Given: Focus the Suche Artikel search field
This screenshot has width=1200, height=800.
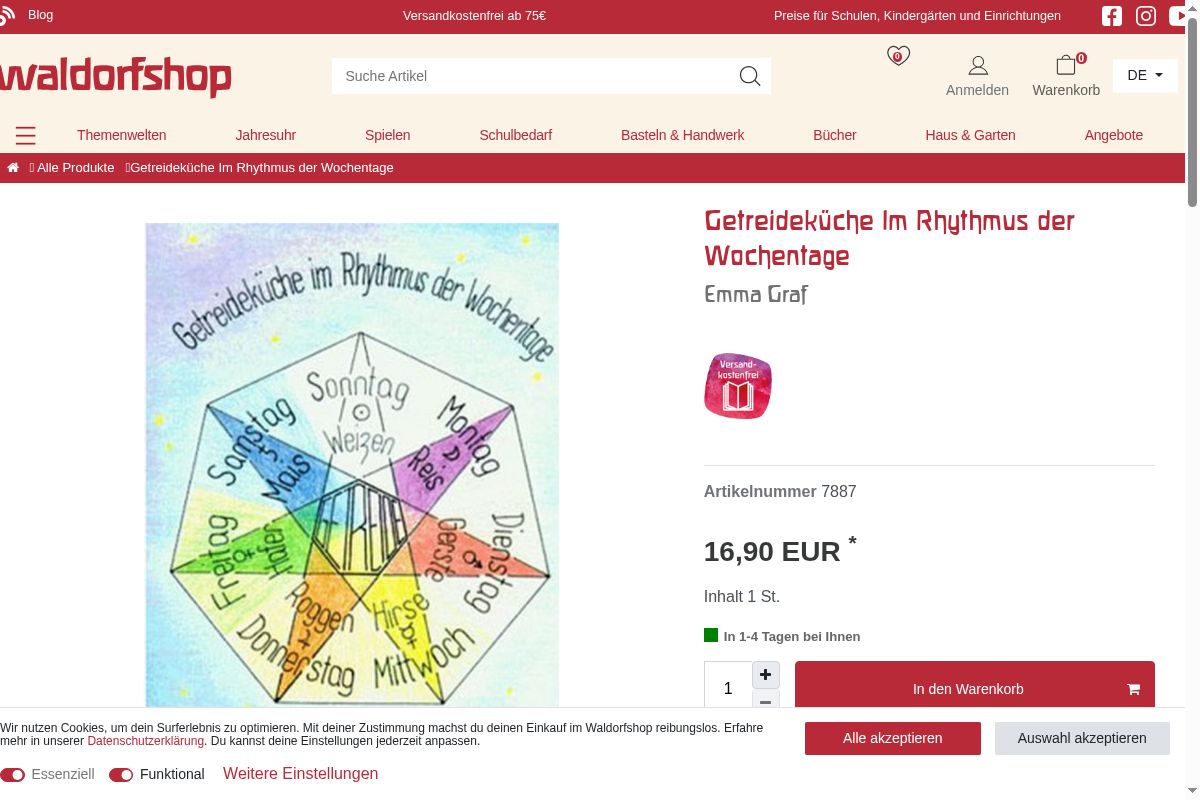Looking at the screenshot, I should 535,76.
